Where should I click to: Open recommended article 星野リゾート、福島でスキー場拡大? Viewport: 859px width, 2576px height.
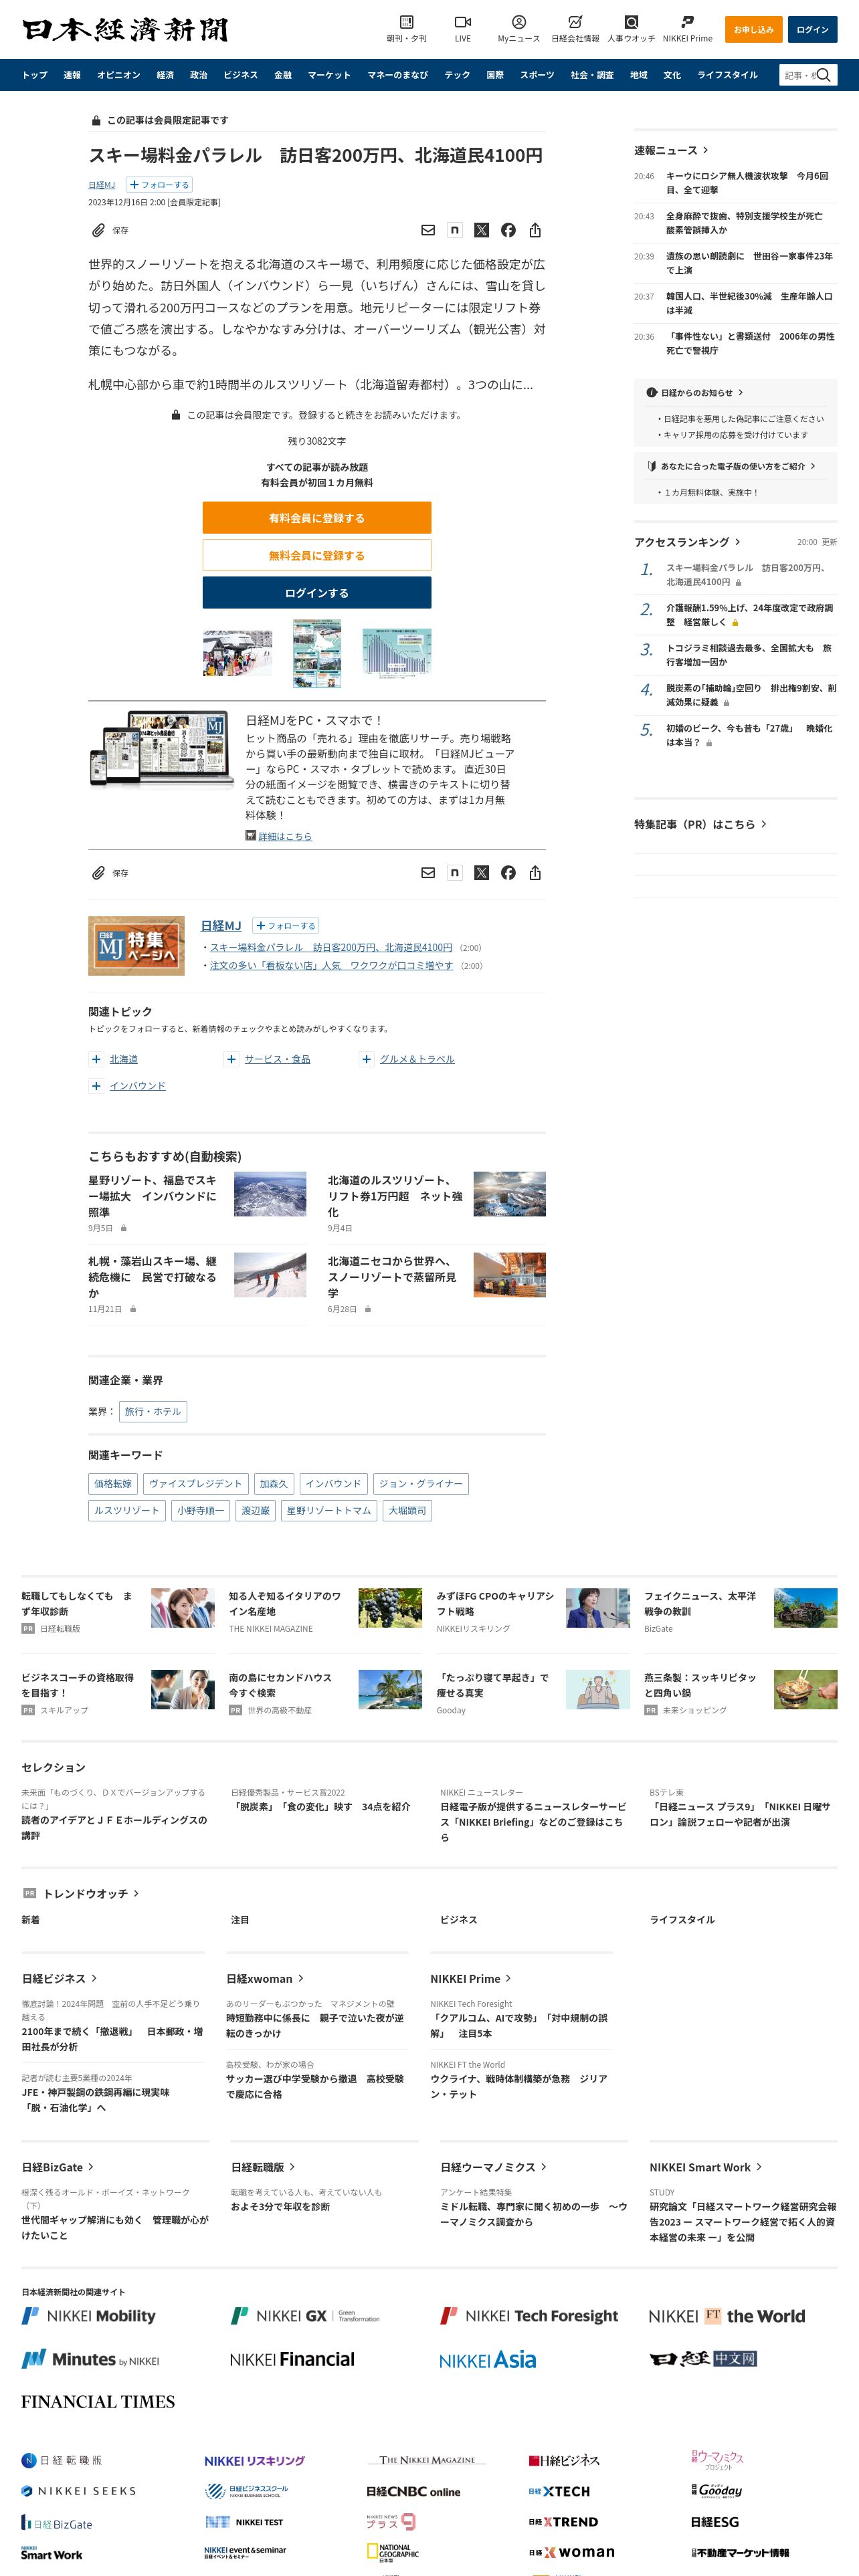[152, 1196]
